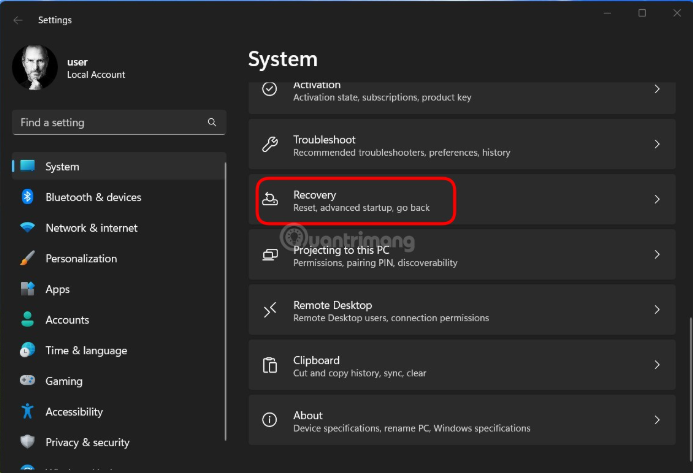Open Remote Desktop via its chevron arrow

[657, 310]
